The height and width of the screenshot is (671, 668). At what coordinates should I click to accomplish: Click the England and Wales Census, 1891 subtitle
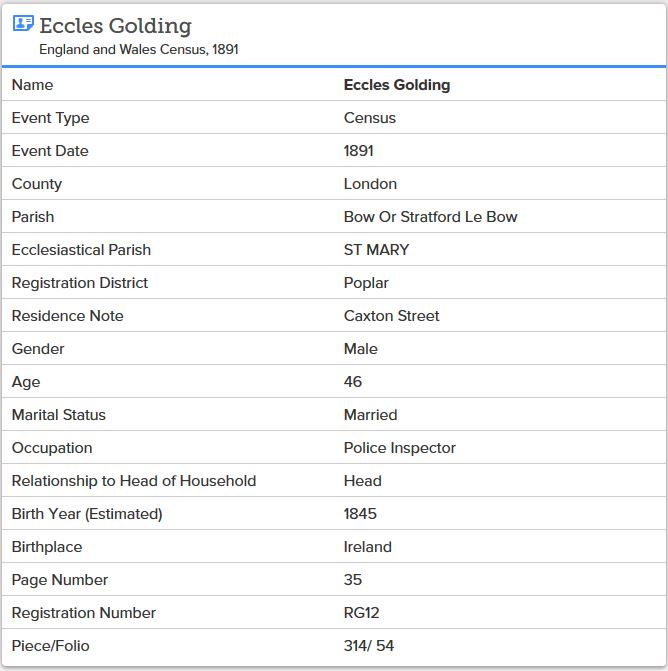[139, 49]
